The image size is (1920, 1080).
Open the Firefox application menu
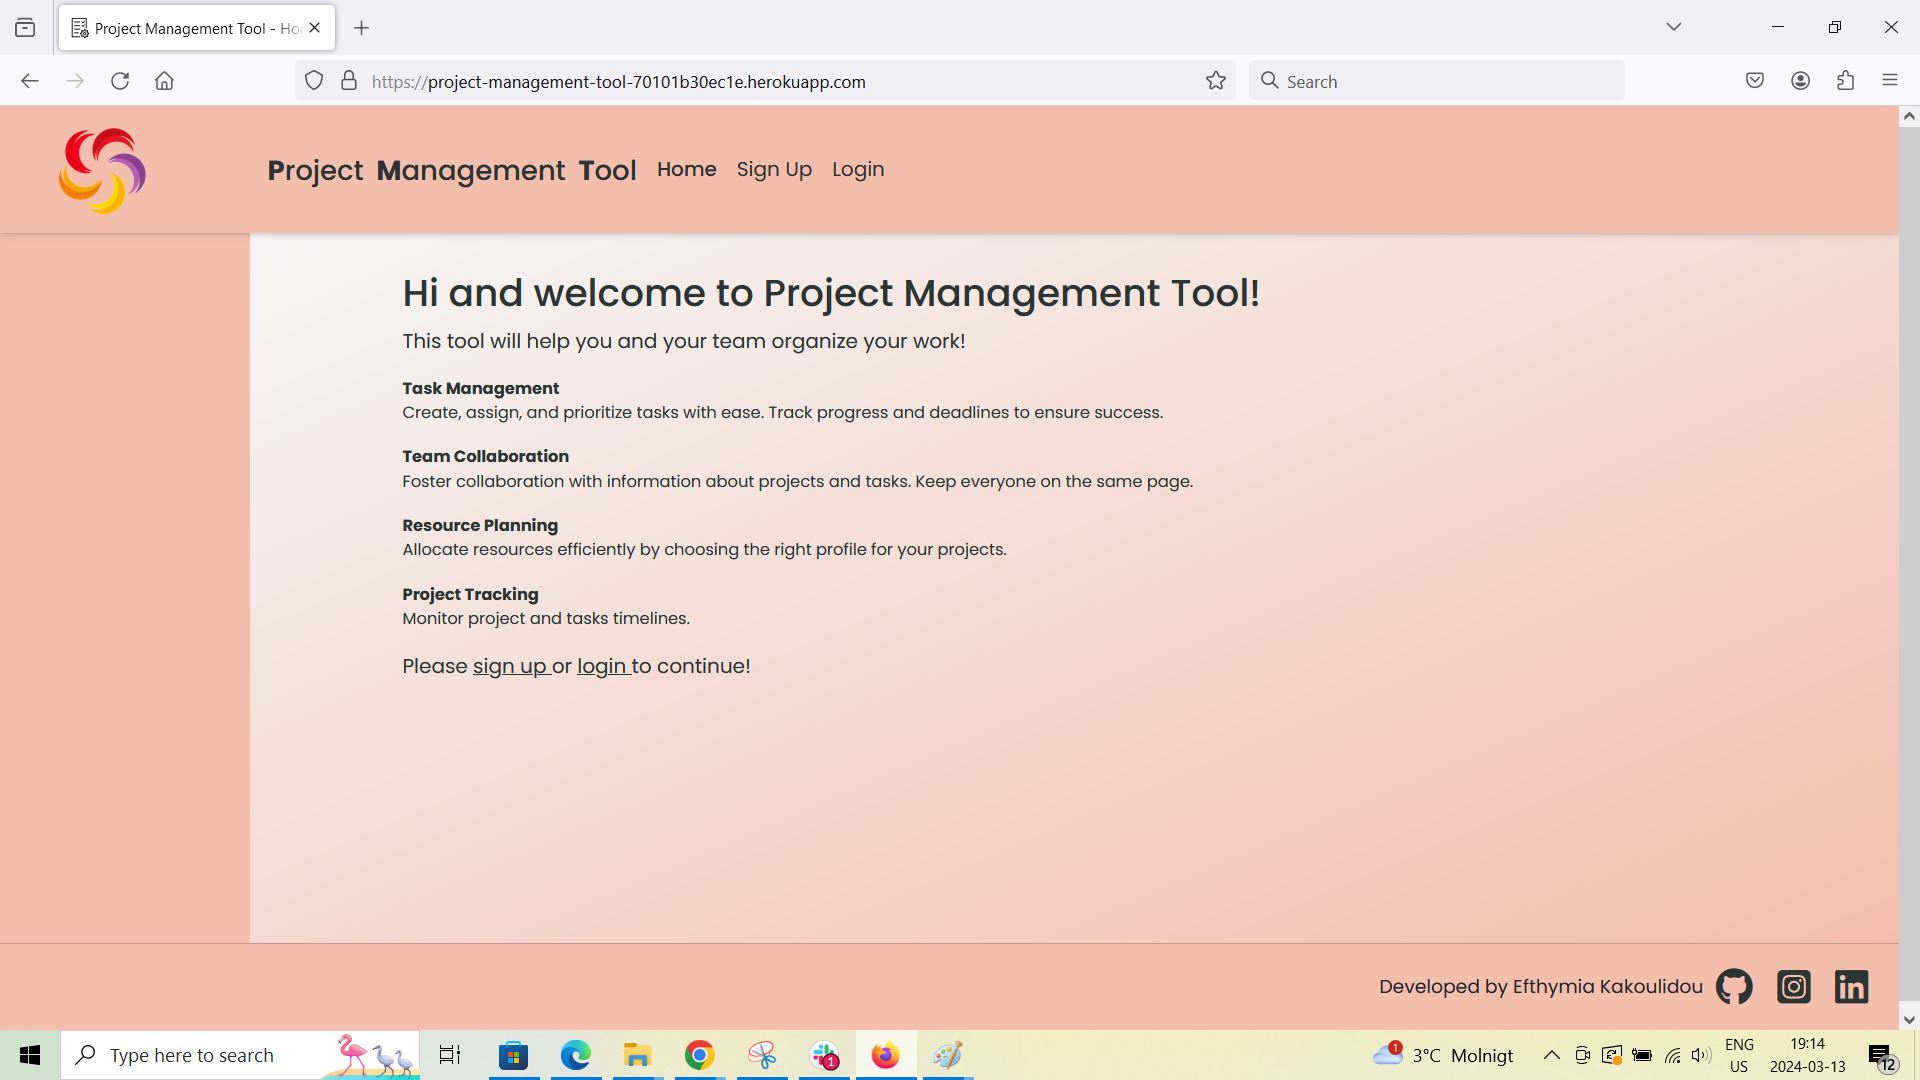(x=1890, y=80)
